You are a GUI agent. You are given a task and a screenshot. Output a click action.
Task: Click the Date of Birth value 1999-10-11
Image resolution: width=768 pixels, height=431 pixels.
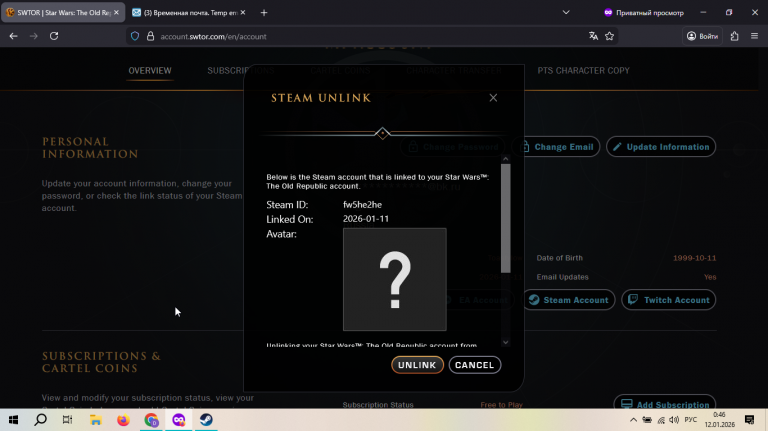point(694,258)
